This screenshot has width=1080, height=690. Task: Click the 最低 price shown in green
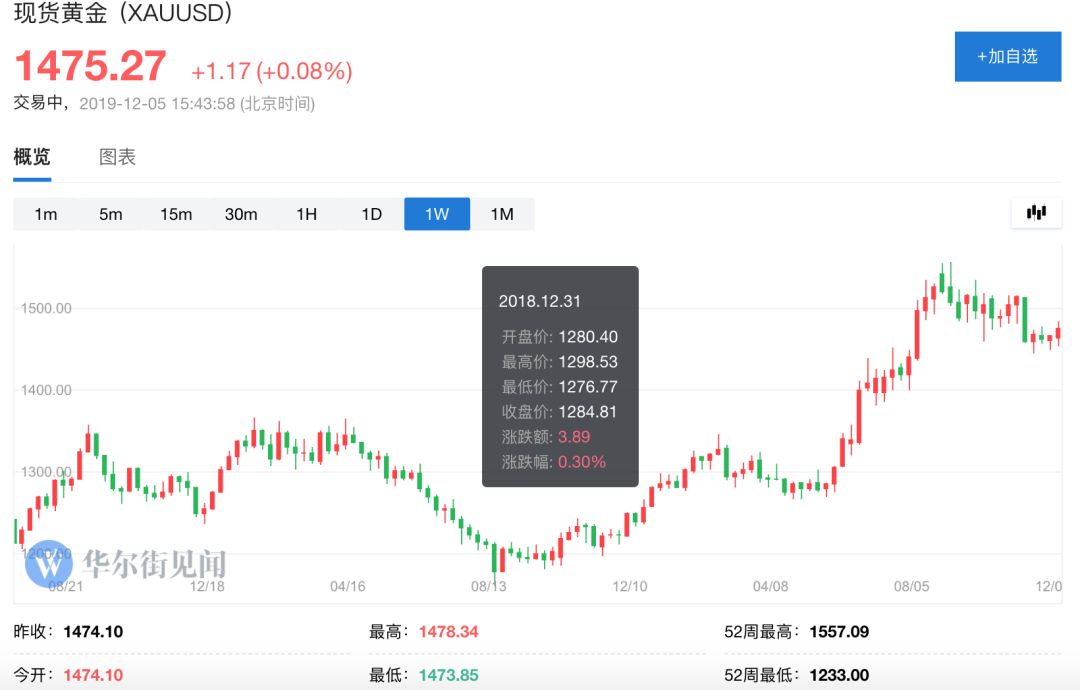[x=448, y=675]
